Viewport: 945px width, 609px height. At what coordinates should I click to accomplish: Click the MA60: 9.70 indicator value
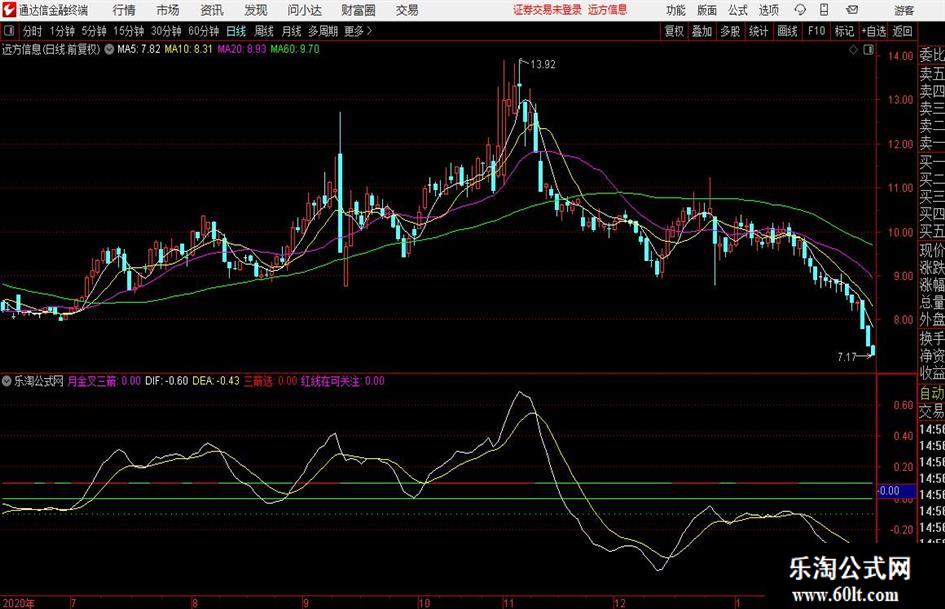[x=295, y=49]
